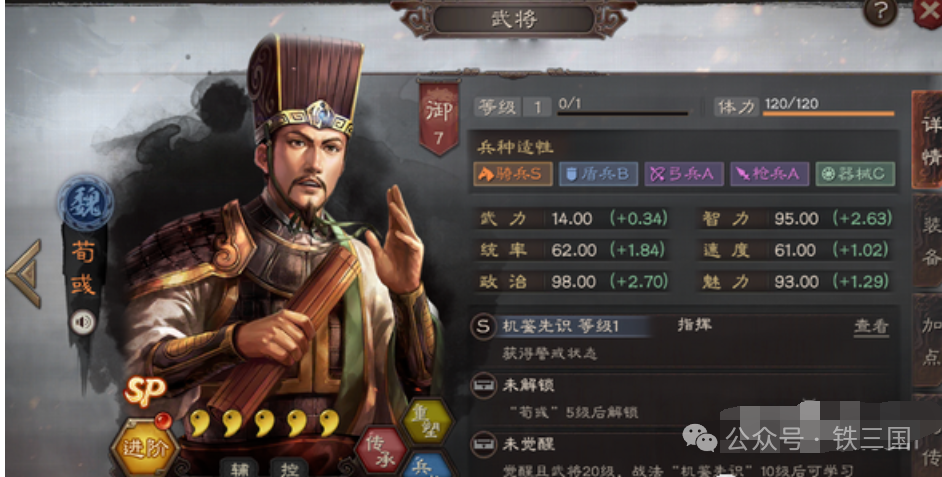Viewport: 942px width, 477px height.
Task: Open the 加点 attribute points tab
Action: point(928,341)
